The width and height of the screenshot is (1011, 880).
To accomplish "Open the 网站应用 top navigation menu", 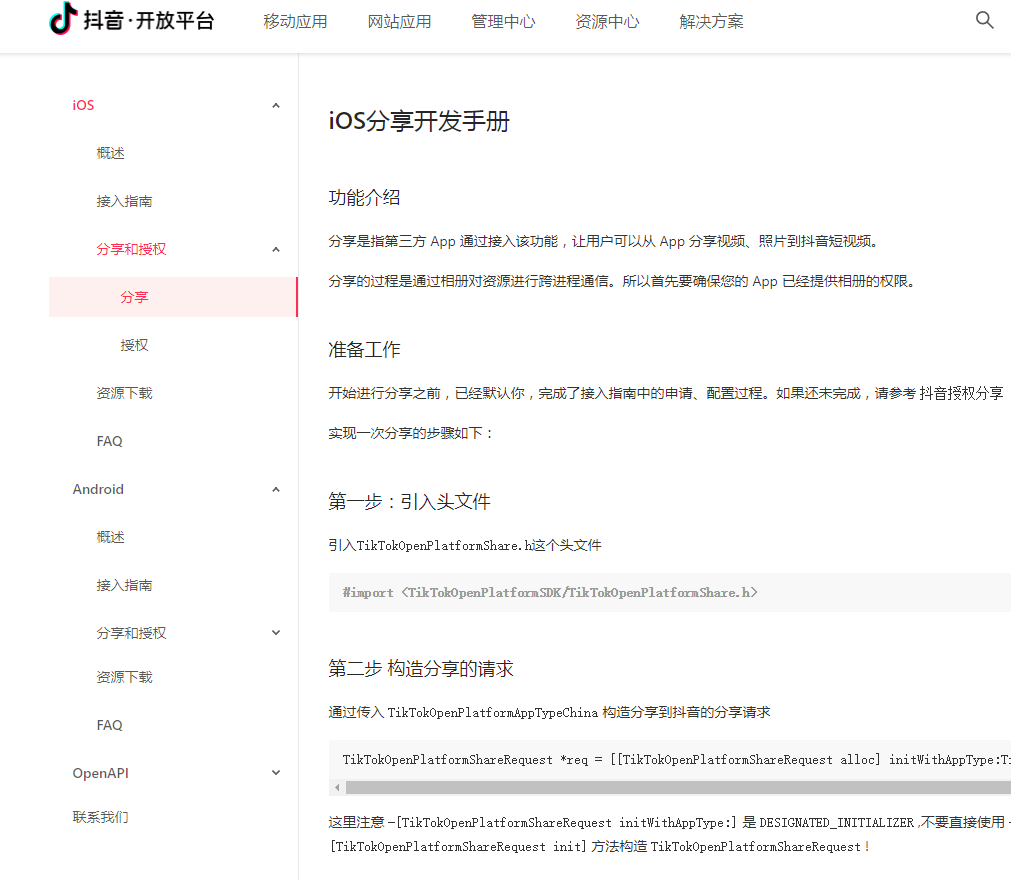I will coord(399,21).
